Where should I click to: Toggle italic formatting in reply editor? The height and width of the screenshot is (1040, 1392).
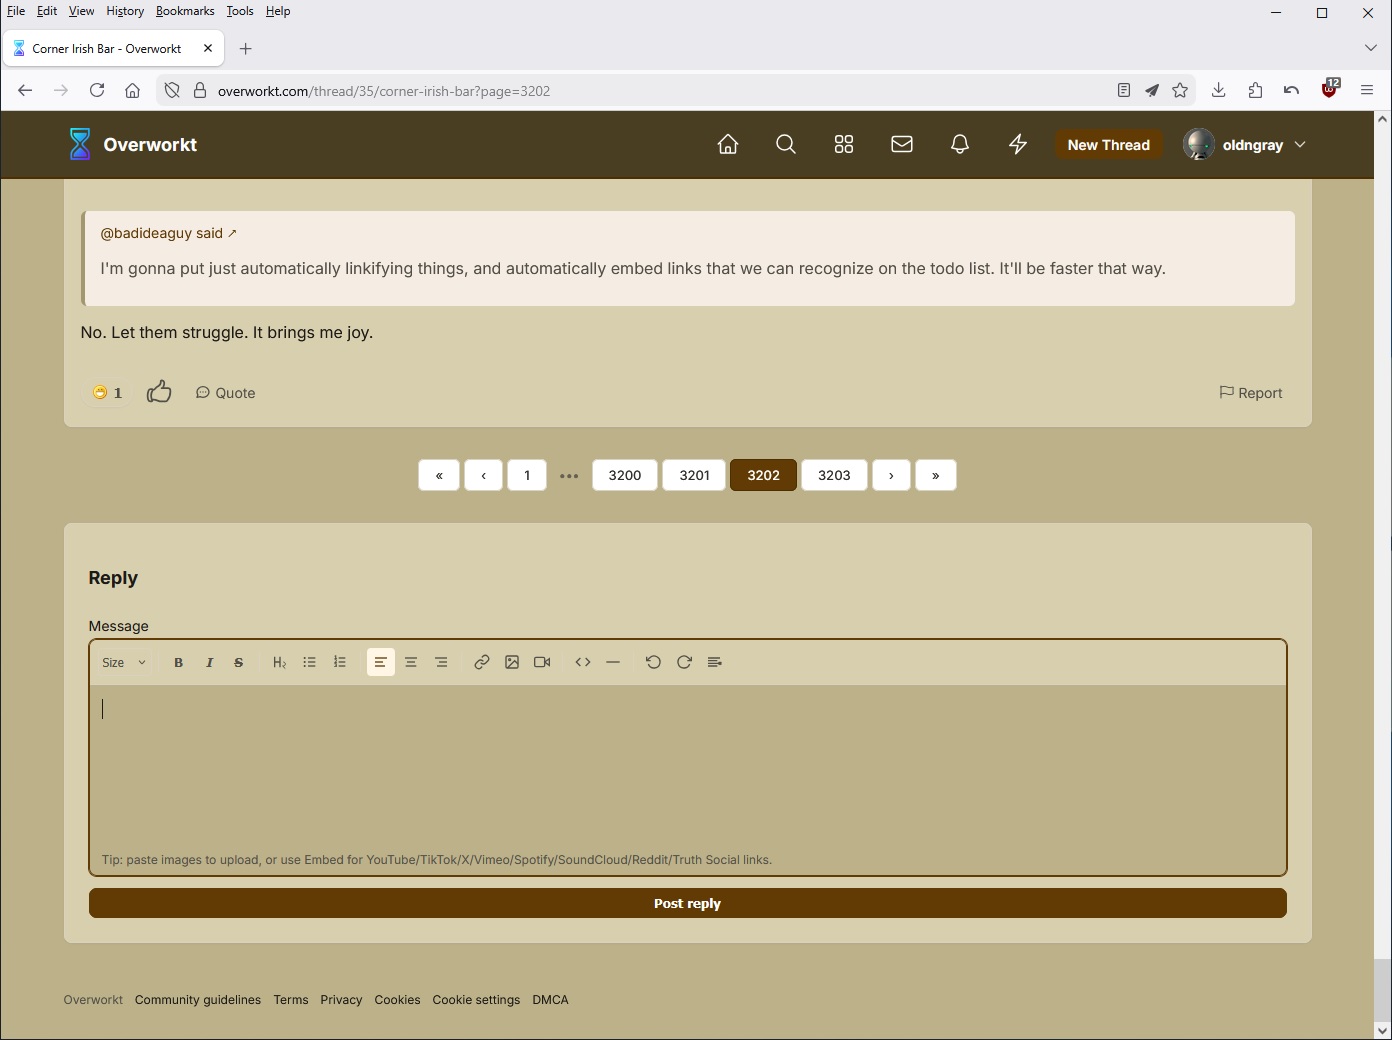point(209,662)
